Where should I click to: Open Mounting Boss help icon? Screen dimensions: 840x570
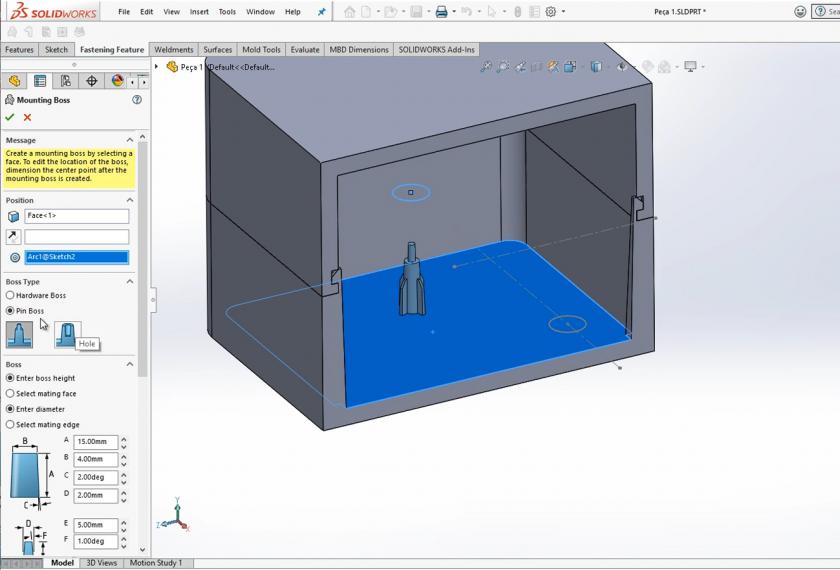(x=137, y=100)
